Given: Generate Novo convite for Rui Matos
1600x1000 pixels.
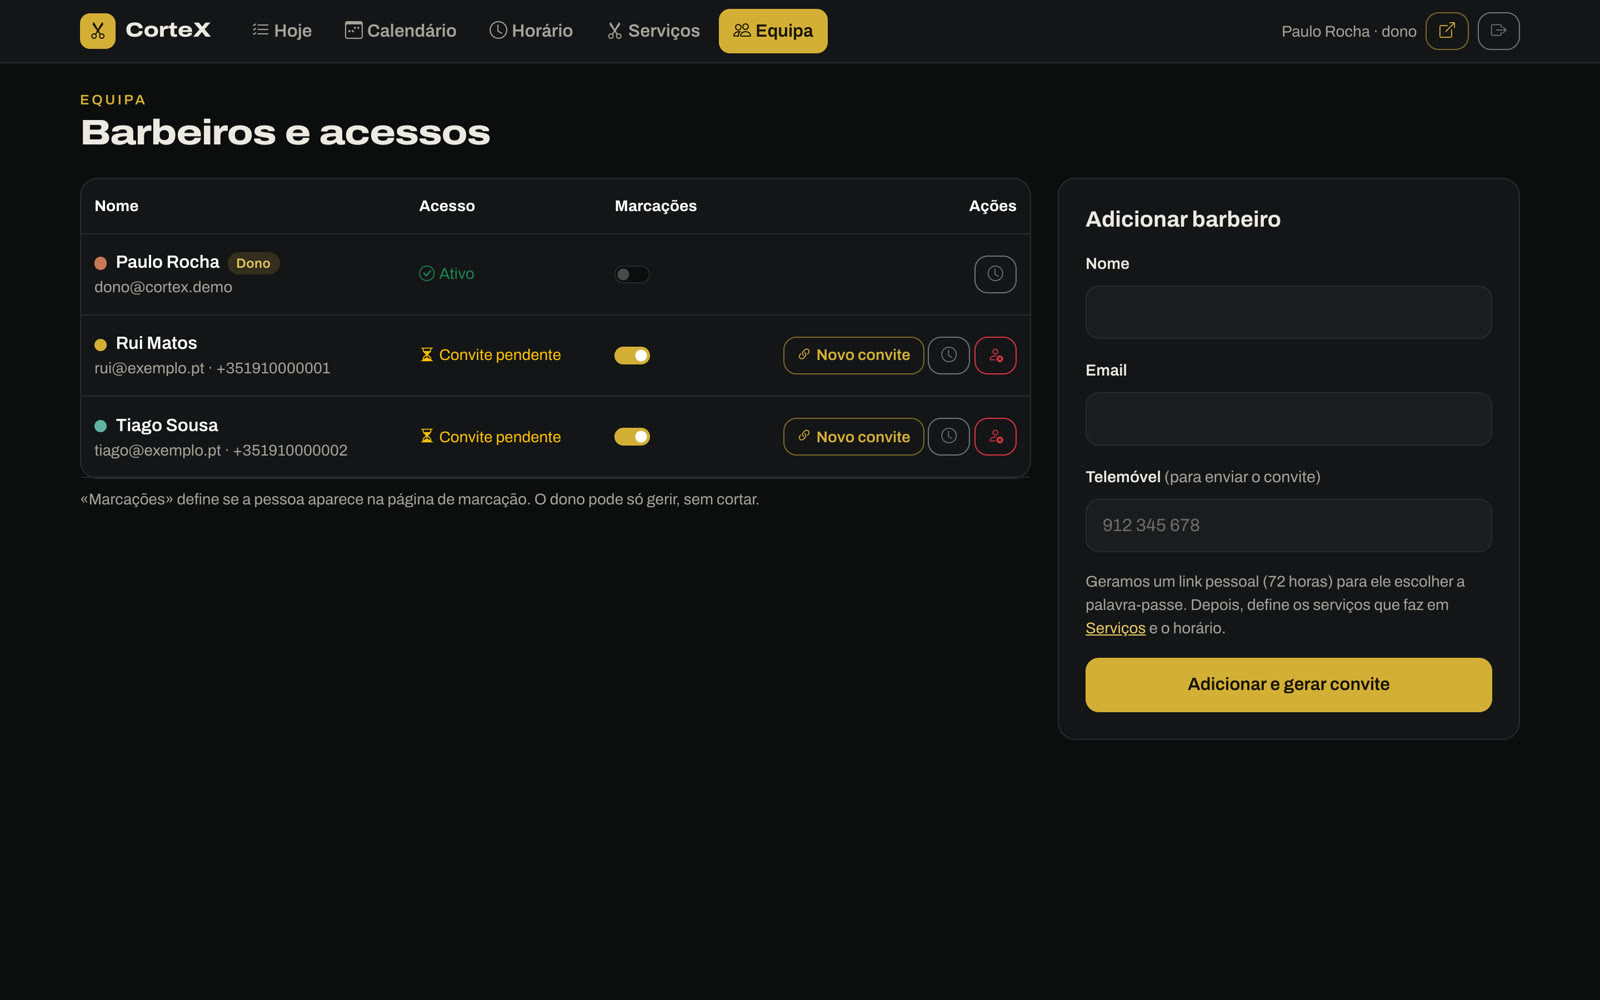Looking at the screenshot, I should click(x=853, y=355).
